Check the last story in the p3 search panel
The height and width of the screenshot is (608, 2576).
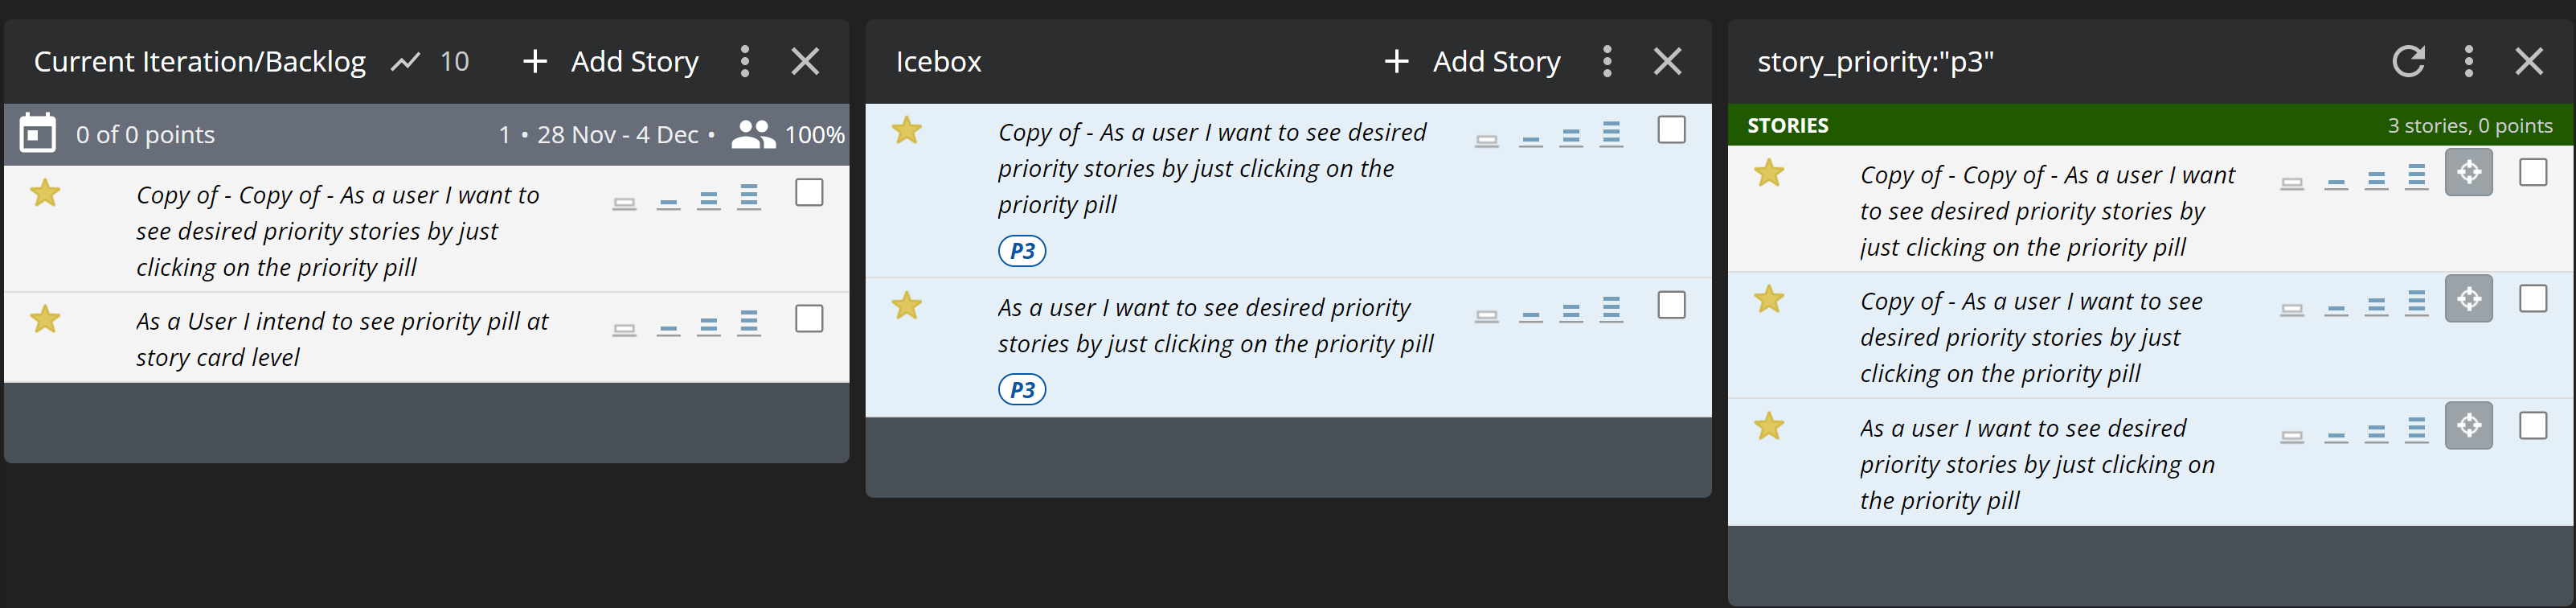click(2533, 425)
